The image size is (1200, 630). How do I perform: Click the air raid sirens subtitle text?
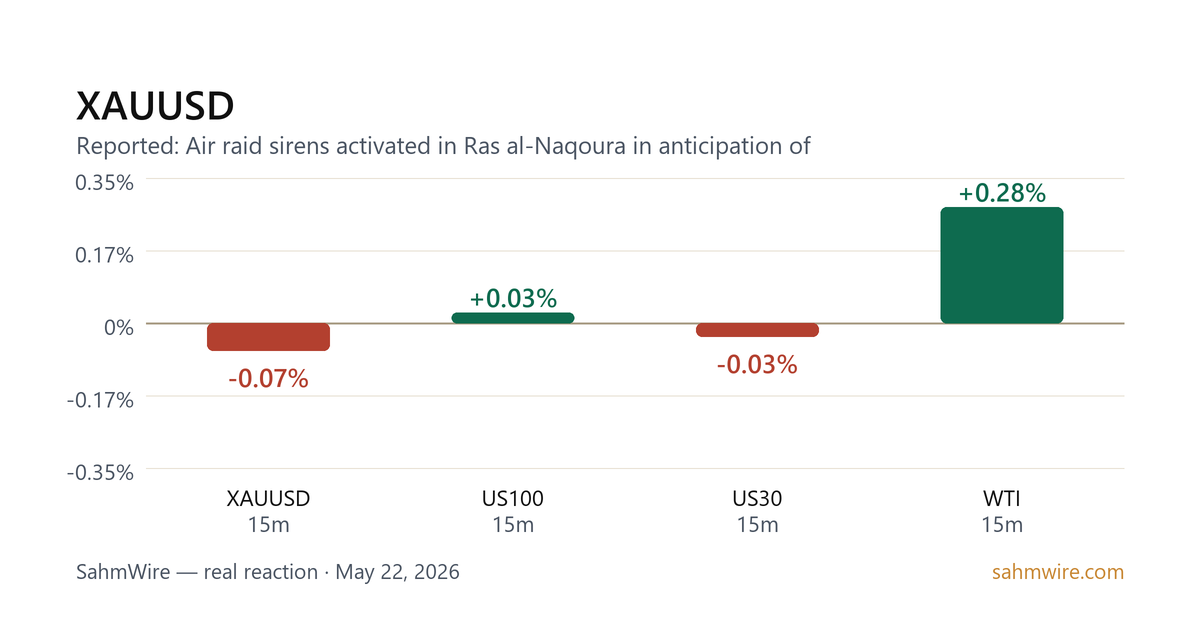[443, 146]
